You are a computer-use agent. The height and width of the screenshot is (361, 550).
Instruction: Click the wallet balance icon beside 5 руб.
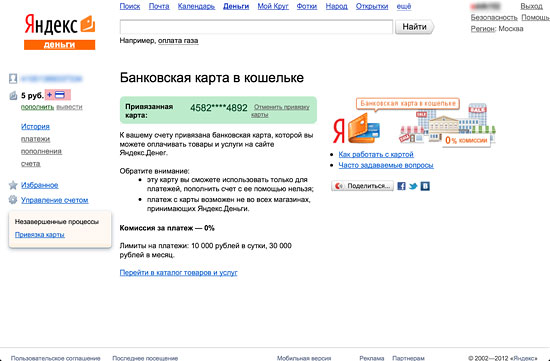(x=13, y=95)
